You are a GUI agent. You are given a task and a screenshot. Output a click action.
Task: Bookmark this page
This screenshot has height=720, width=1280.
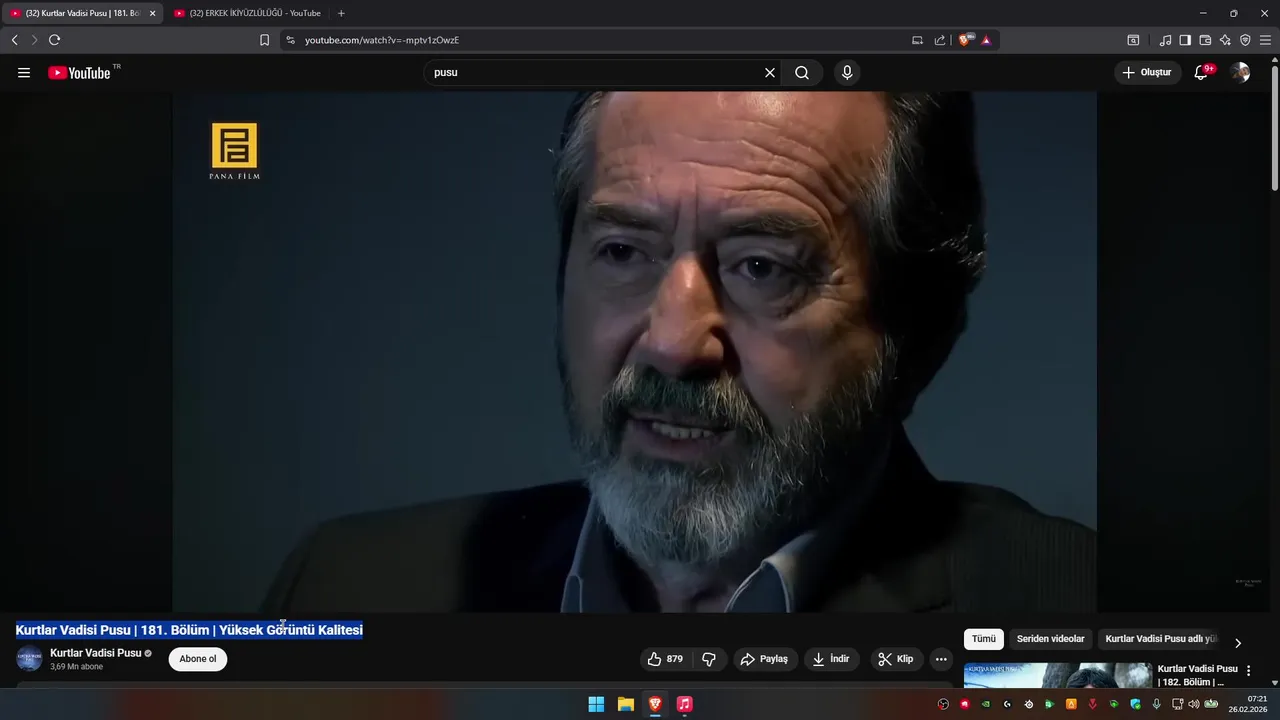click(x=264, y=40)
